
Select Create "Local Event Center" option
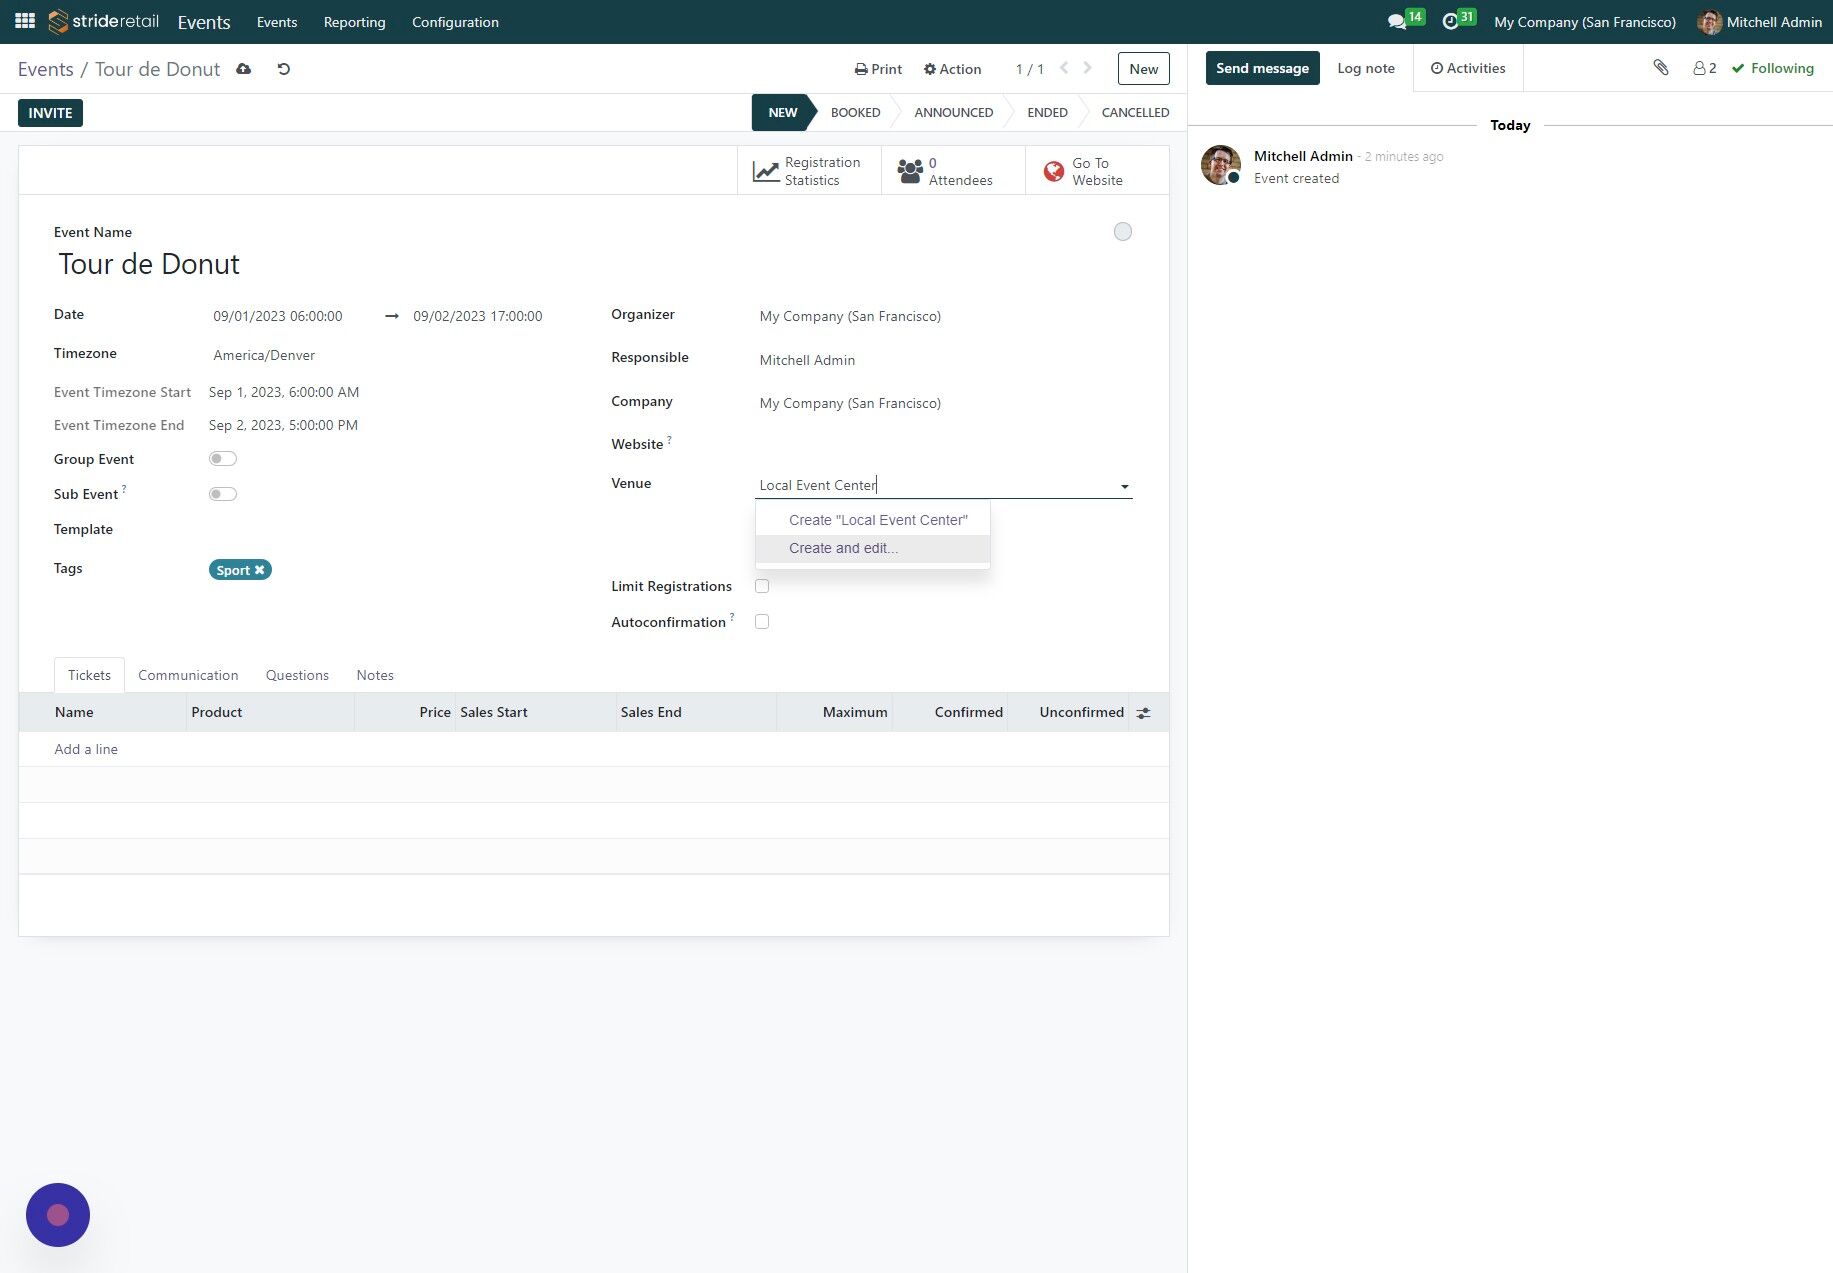pos(873,520)
